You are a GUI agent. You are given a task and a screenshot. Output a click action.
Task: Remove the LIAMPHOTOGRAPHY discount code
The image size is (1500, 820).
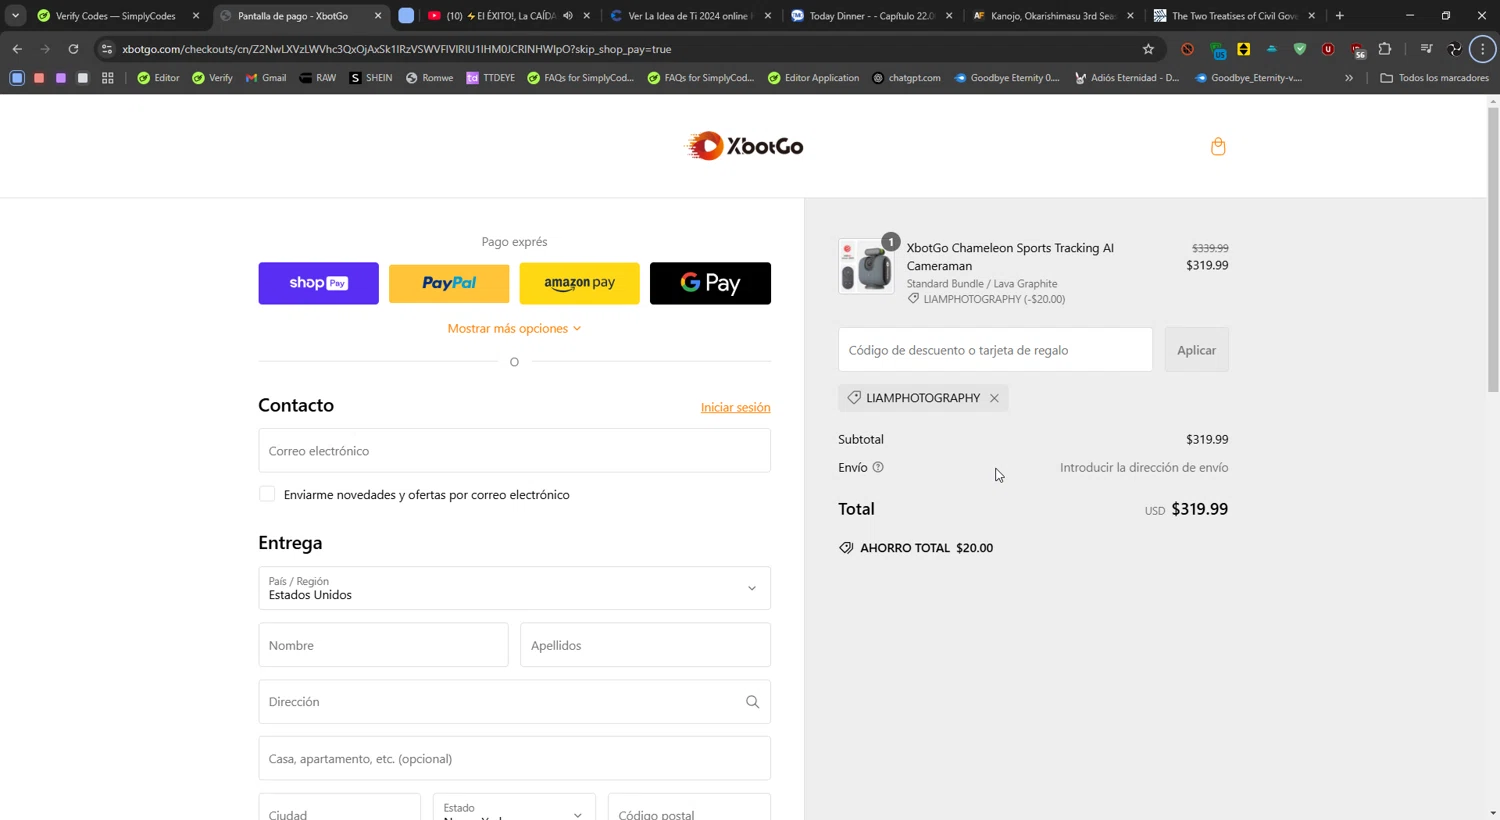point(994,398)
